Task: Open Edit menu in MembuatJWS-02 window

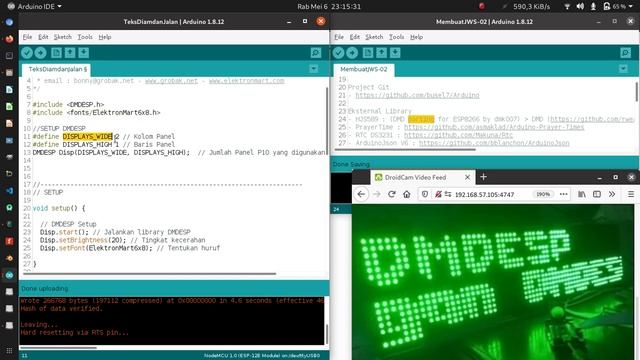Action: [355, 37]
